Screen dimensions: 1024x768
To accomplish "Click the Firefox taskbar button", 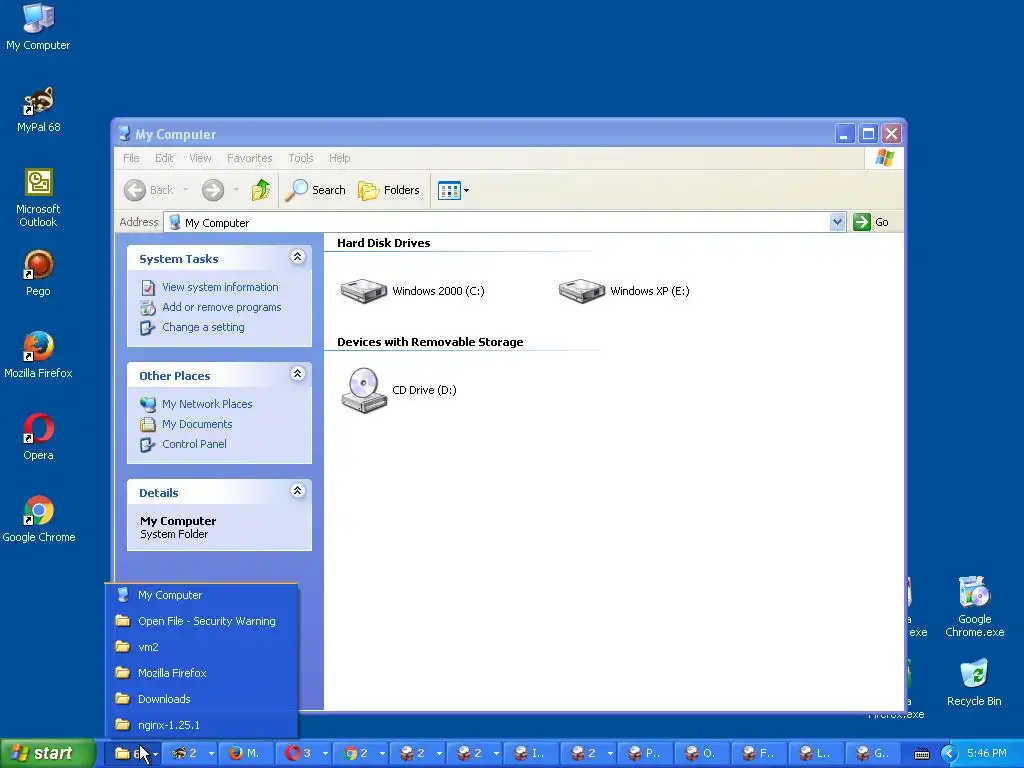I will point(246,754).
